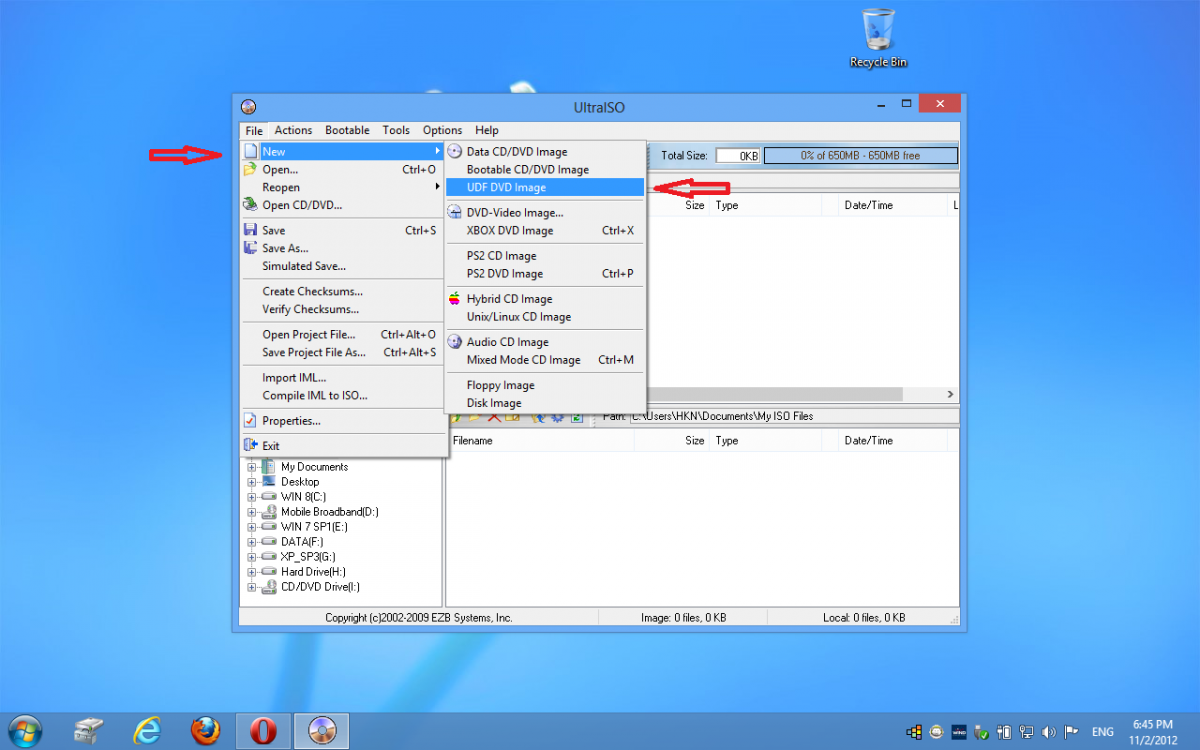Image resolution: width=1200 pixels, height=750 pixels.
Task: Open the volume speaker tray icon
Action: tap(1049, 731)
